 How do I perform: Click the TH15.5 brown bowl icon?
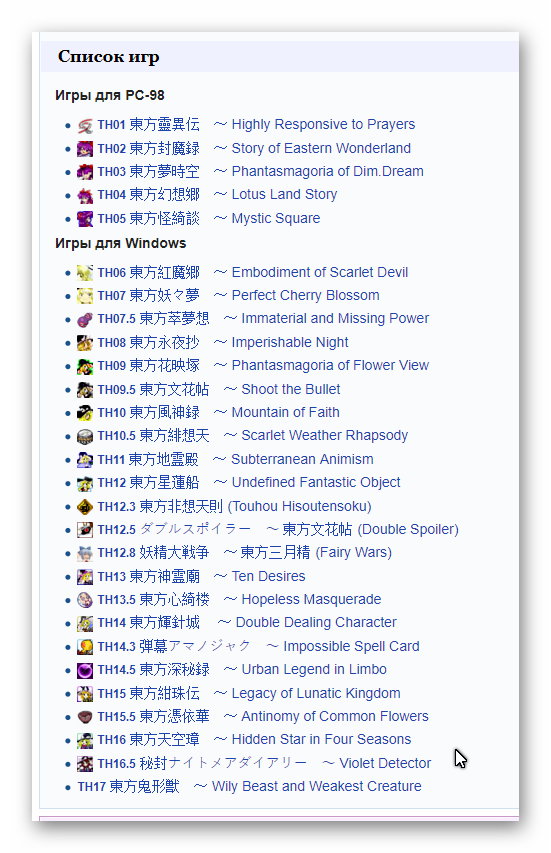85,717
